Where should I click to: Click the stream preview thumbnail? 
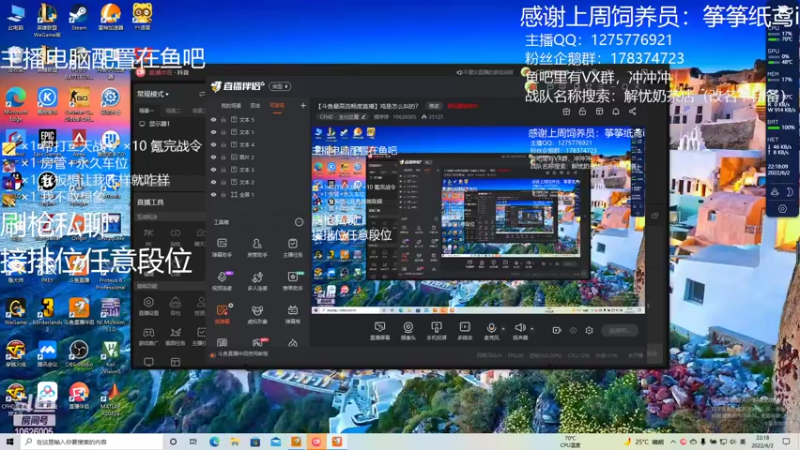(478, 220)
